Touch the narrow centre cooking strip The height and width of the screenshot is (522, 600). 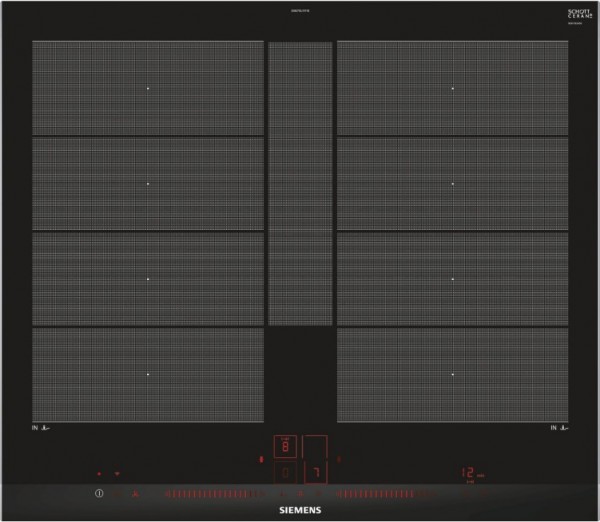click(300, 184)
